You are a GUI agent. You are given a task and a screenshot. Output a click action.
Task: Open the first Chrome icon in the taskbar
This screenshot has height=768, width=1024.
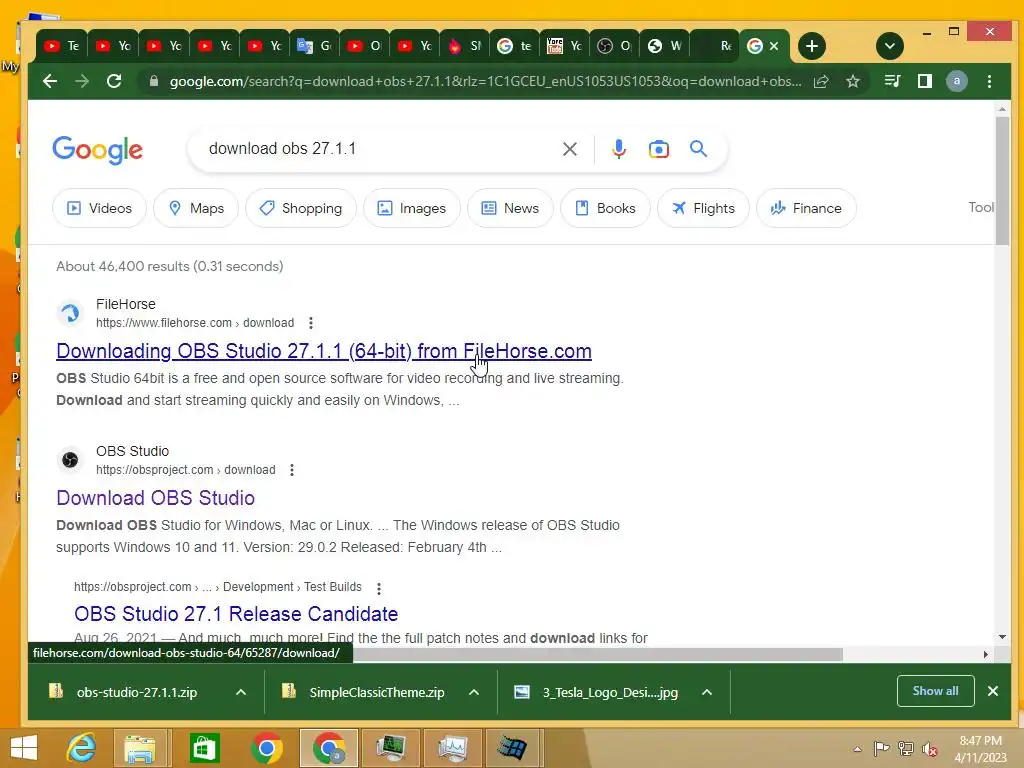click(266, 748)
